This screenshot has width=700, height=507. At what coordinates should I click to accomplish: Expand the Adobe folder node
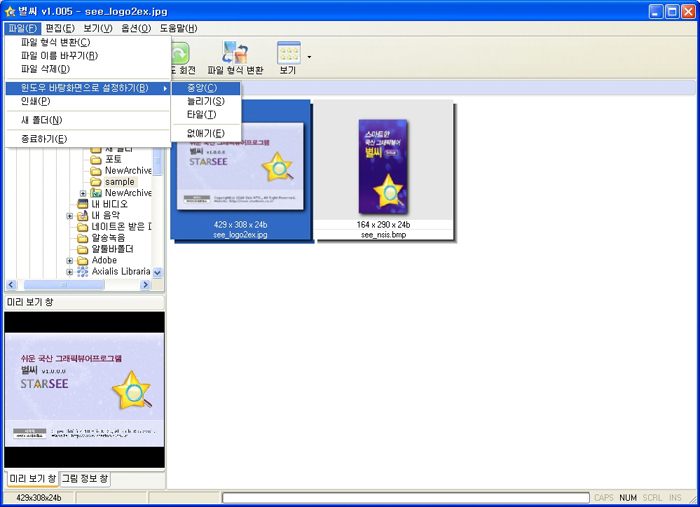point(70,260)
